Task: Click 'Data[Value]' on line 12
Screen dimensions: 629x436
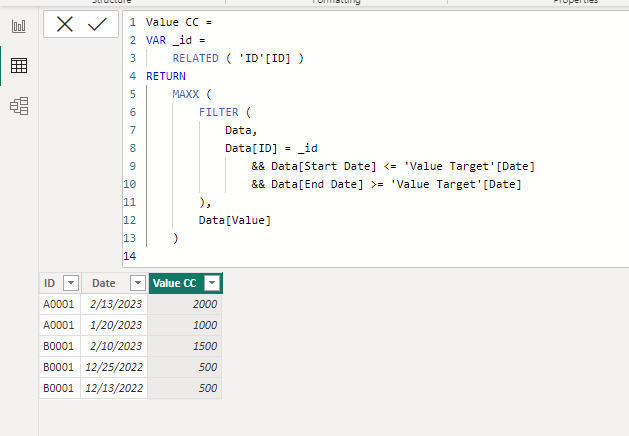Action: (x=235, y=220)
